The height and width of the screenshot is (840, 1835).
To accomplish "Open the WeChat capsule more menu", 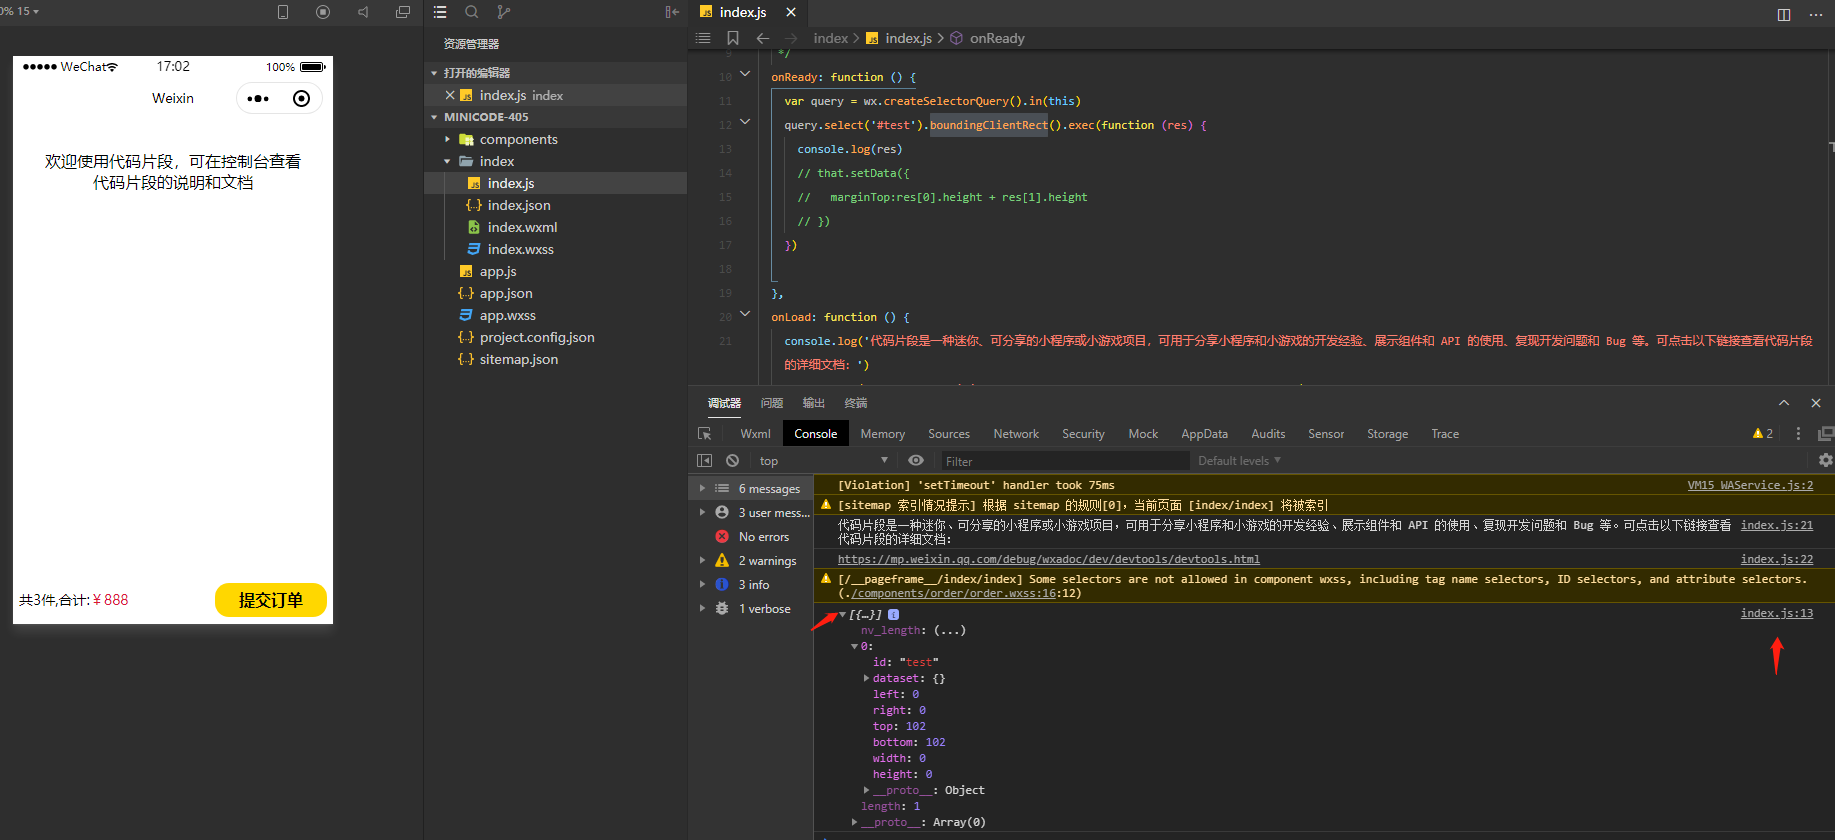I will pyautogui.click(x=258, y=98).
